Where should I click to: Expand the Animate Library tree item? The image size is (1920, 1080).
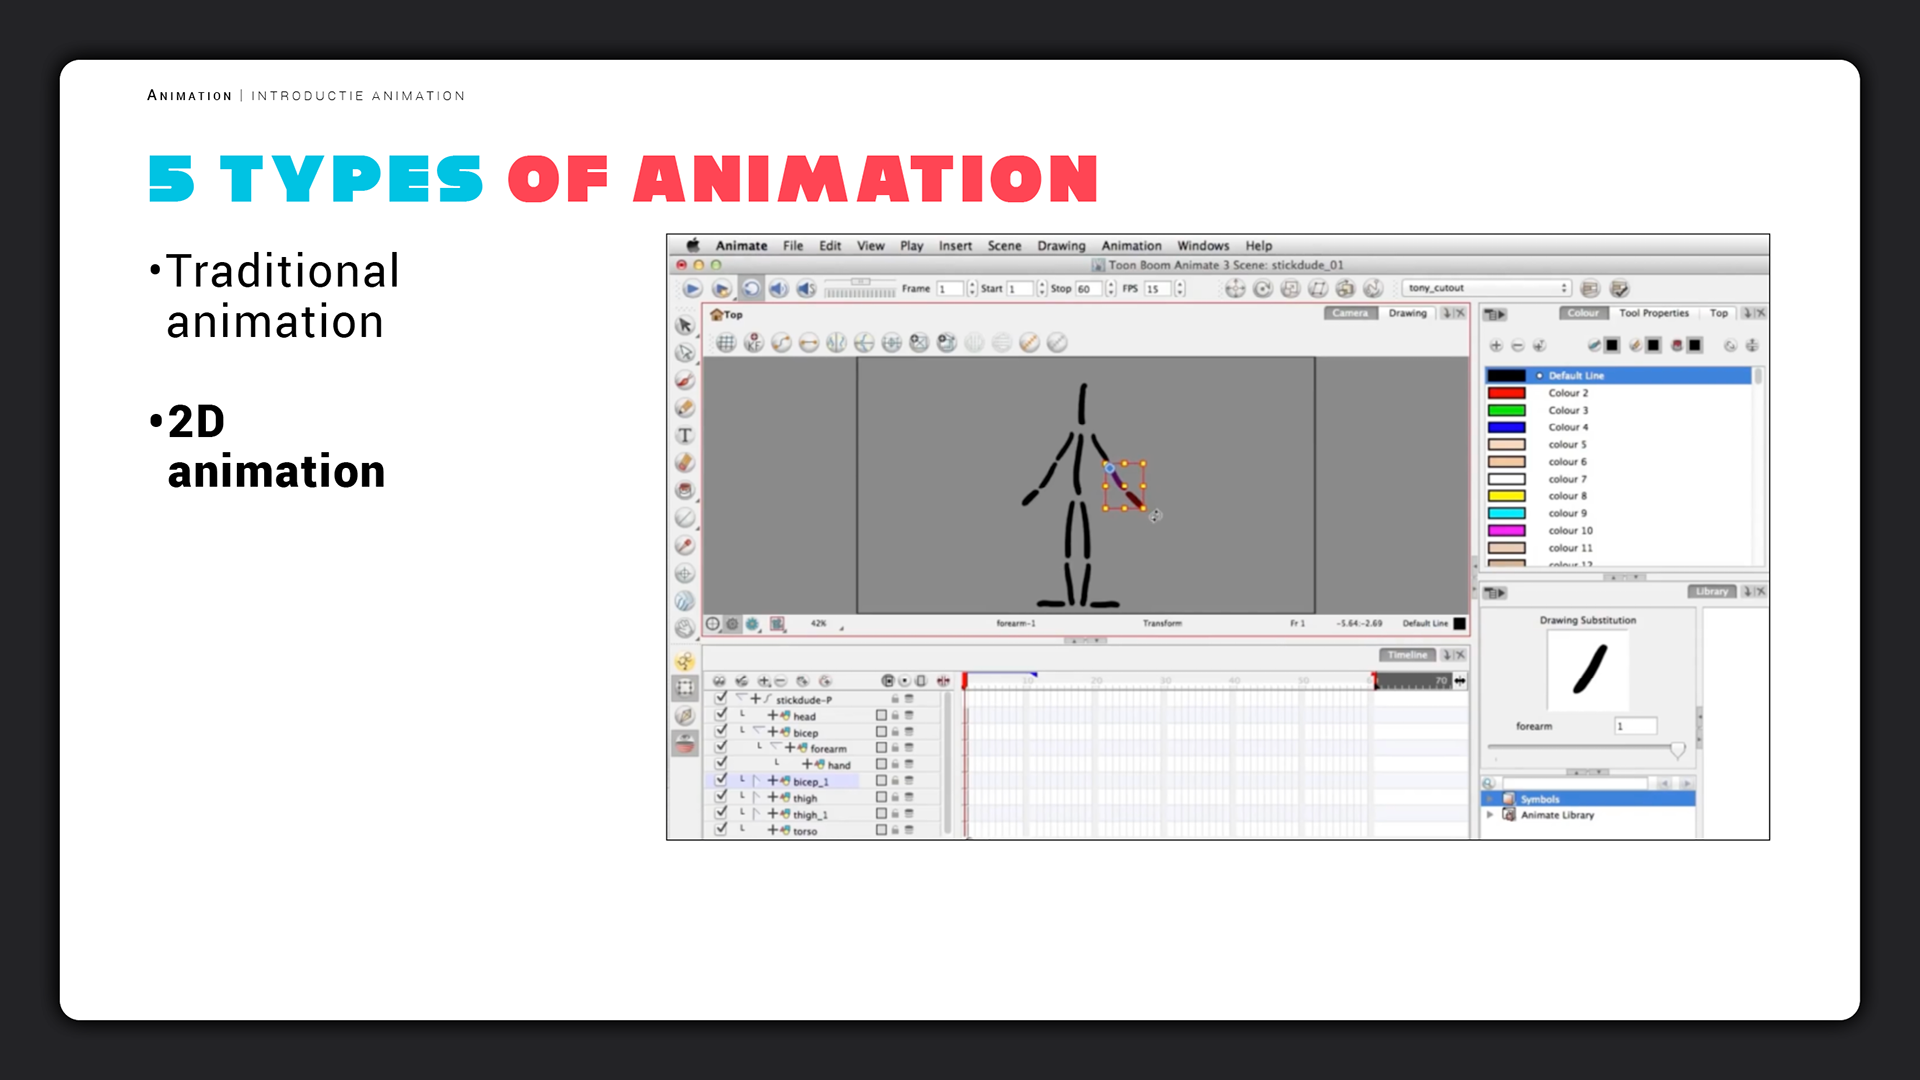(1490, 815)
